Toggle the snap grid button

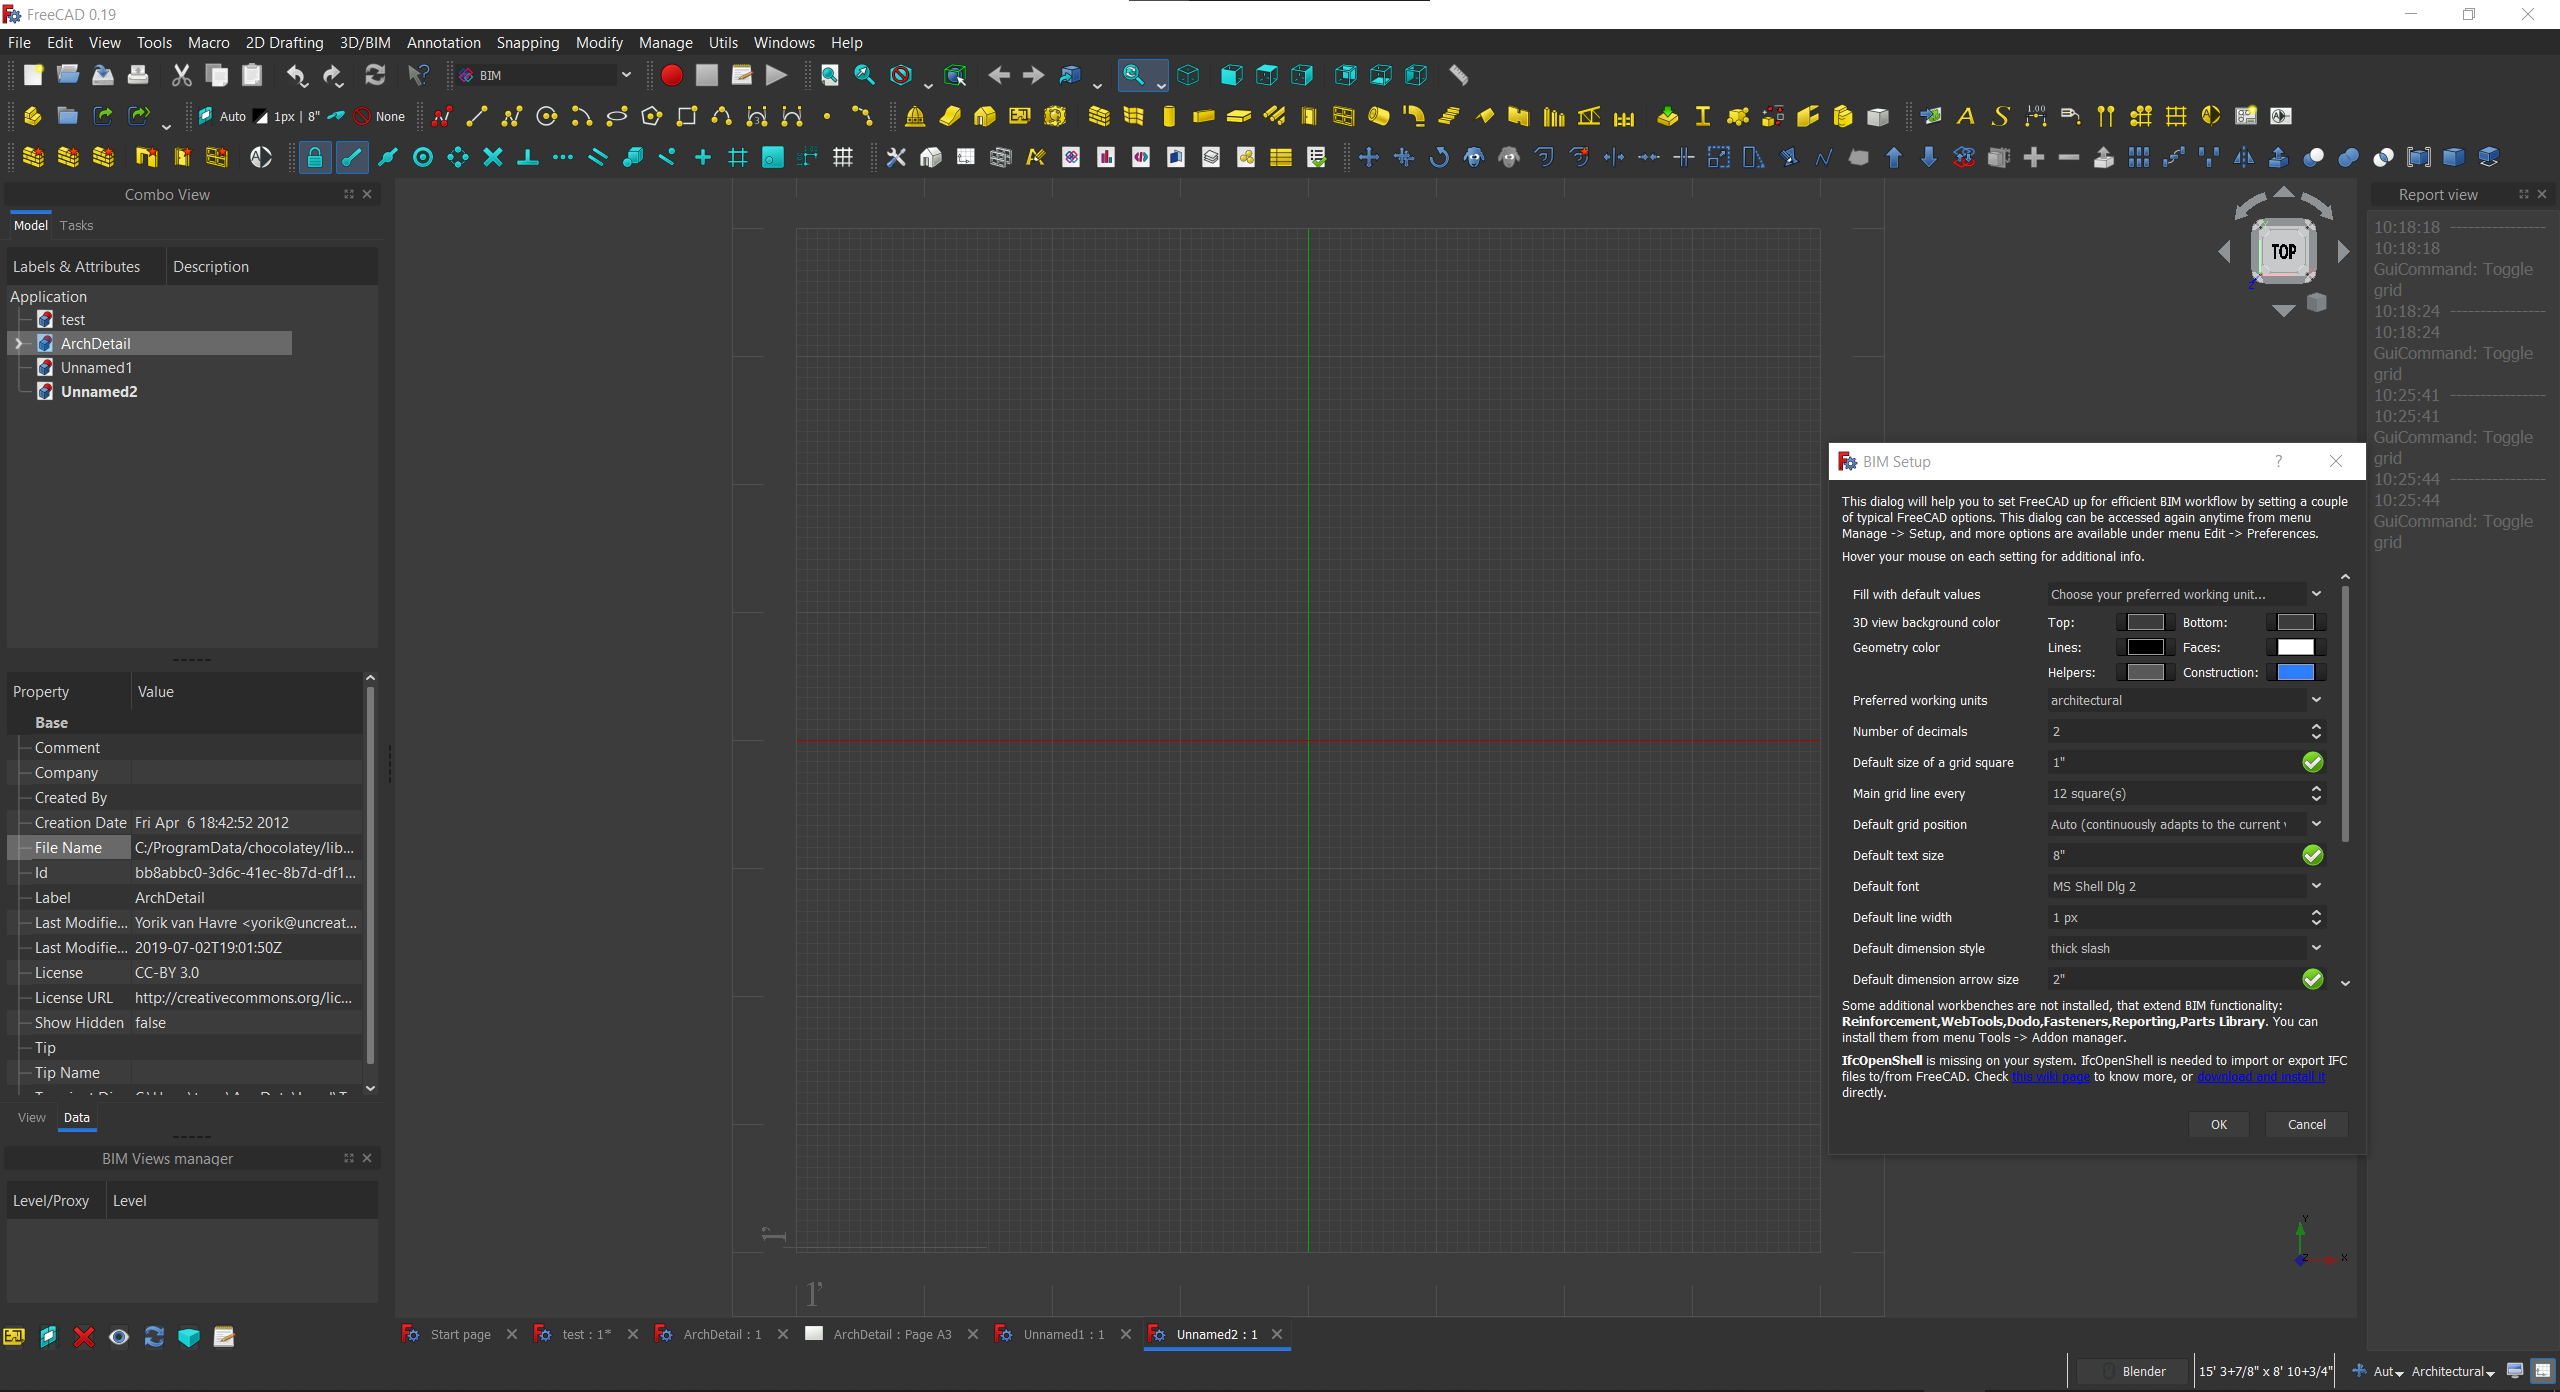pos(738,157)
